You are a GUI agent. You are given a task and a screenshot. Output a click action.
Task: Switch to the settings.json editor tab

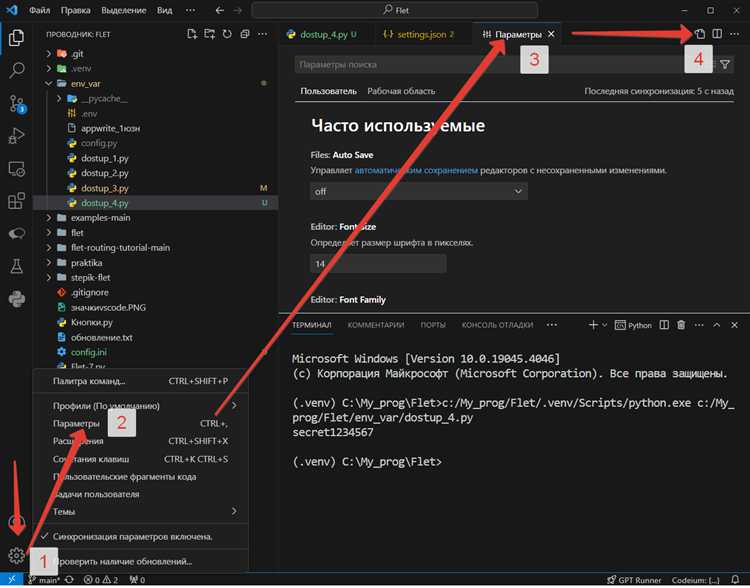(x=421, y=34)
